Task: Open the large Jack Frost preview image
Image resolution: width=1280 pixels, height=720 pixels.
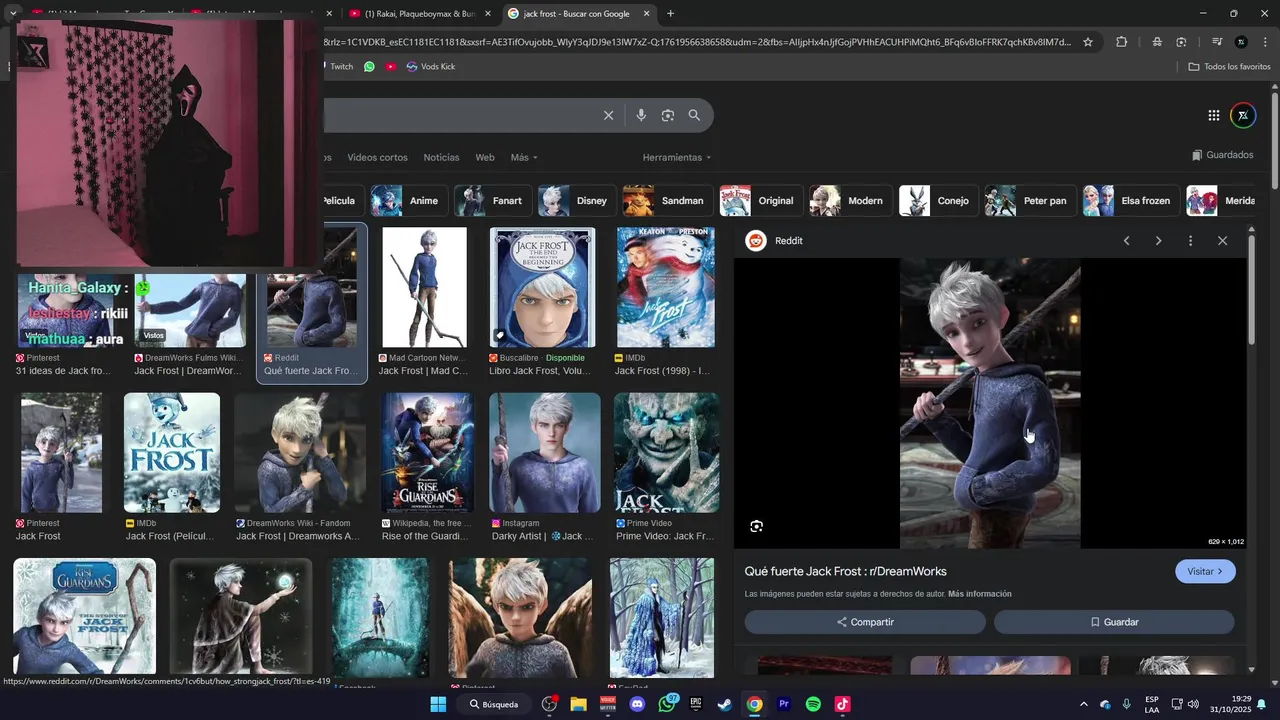Action: (x=990, y=403)
